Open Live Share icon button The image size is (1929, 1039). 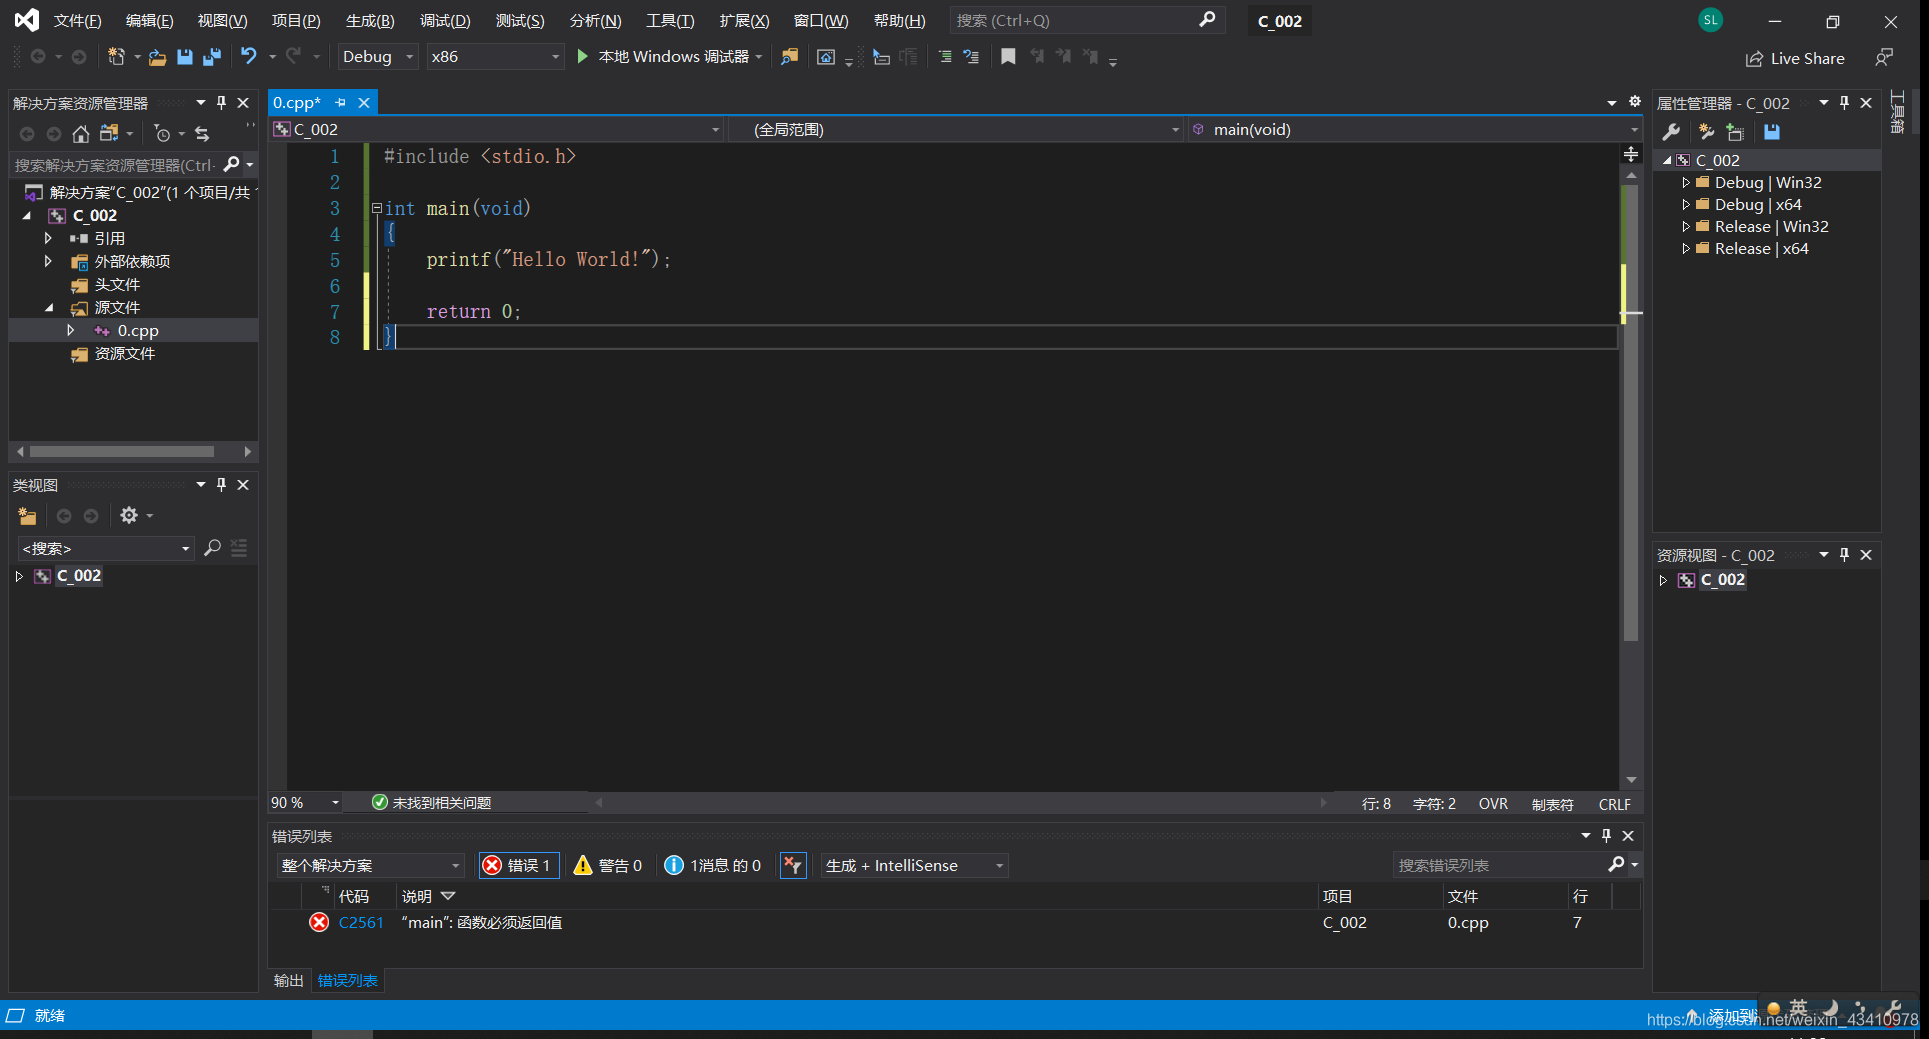1795,59
